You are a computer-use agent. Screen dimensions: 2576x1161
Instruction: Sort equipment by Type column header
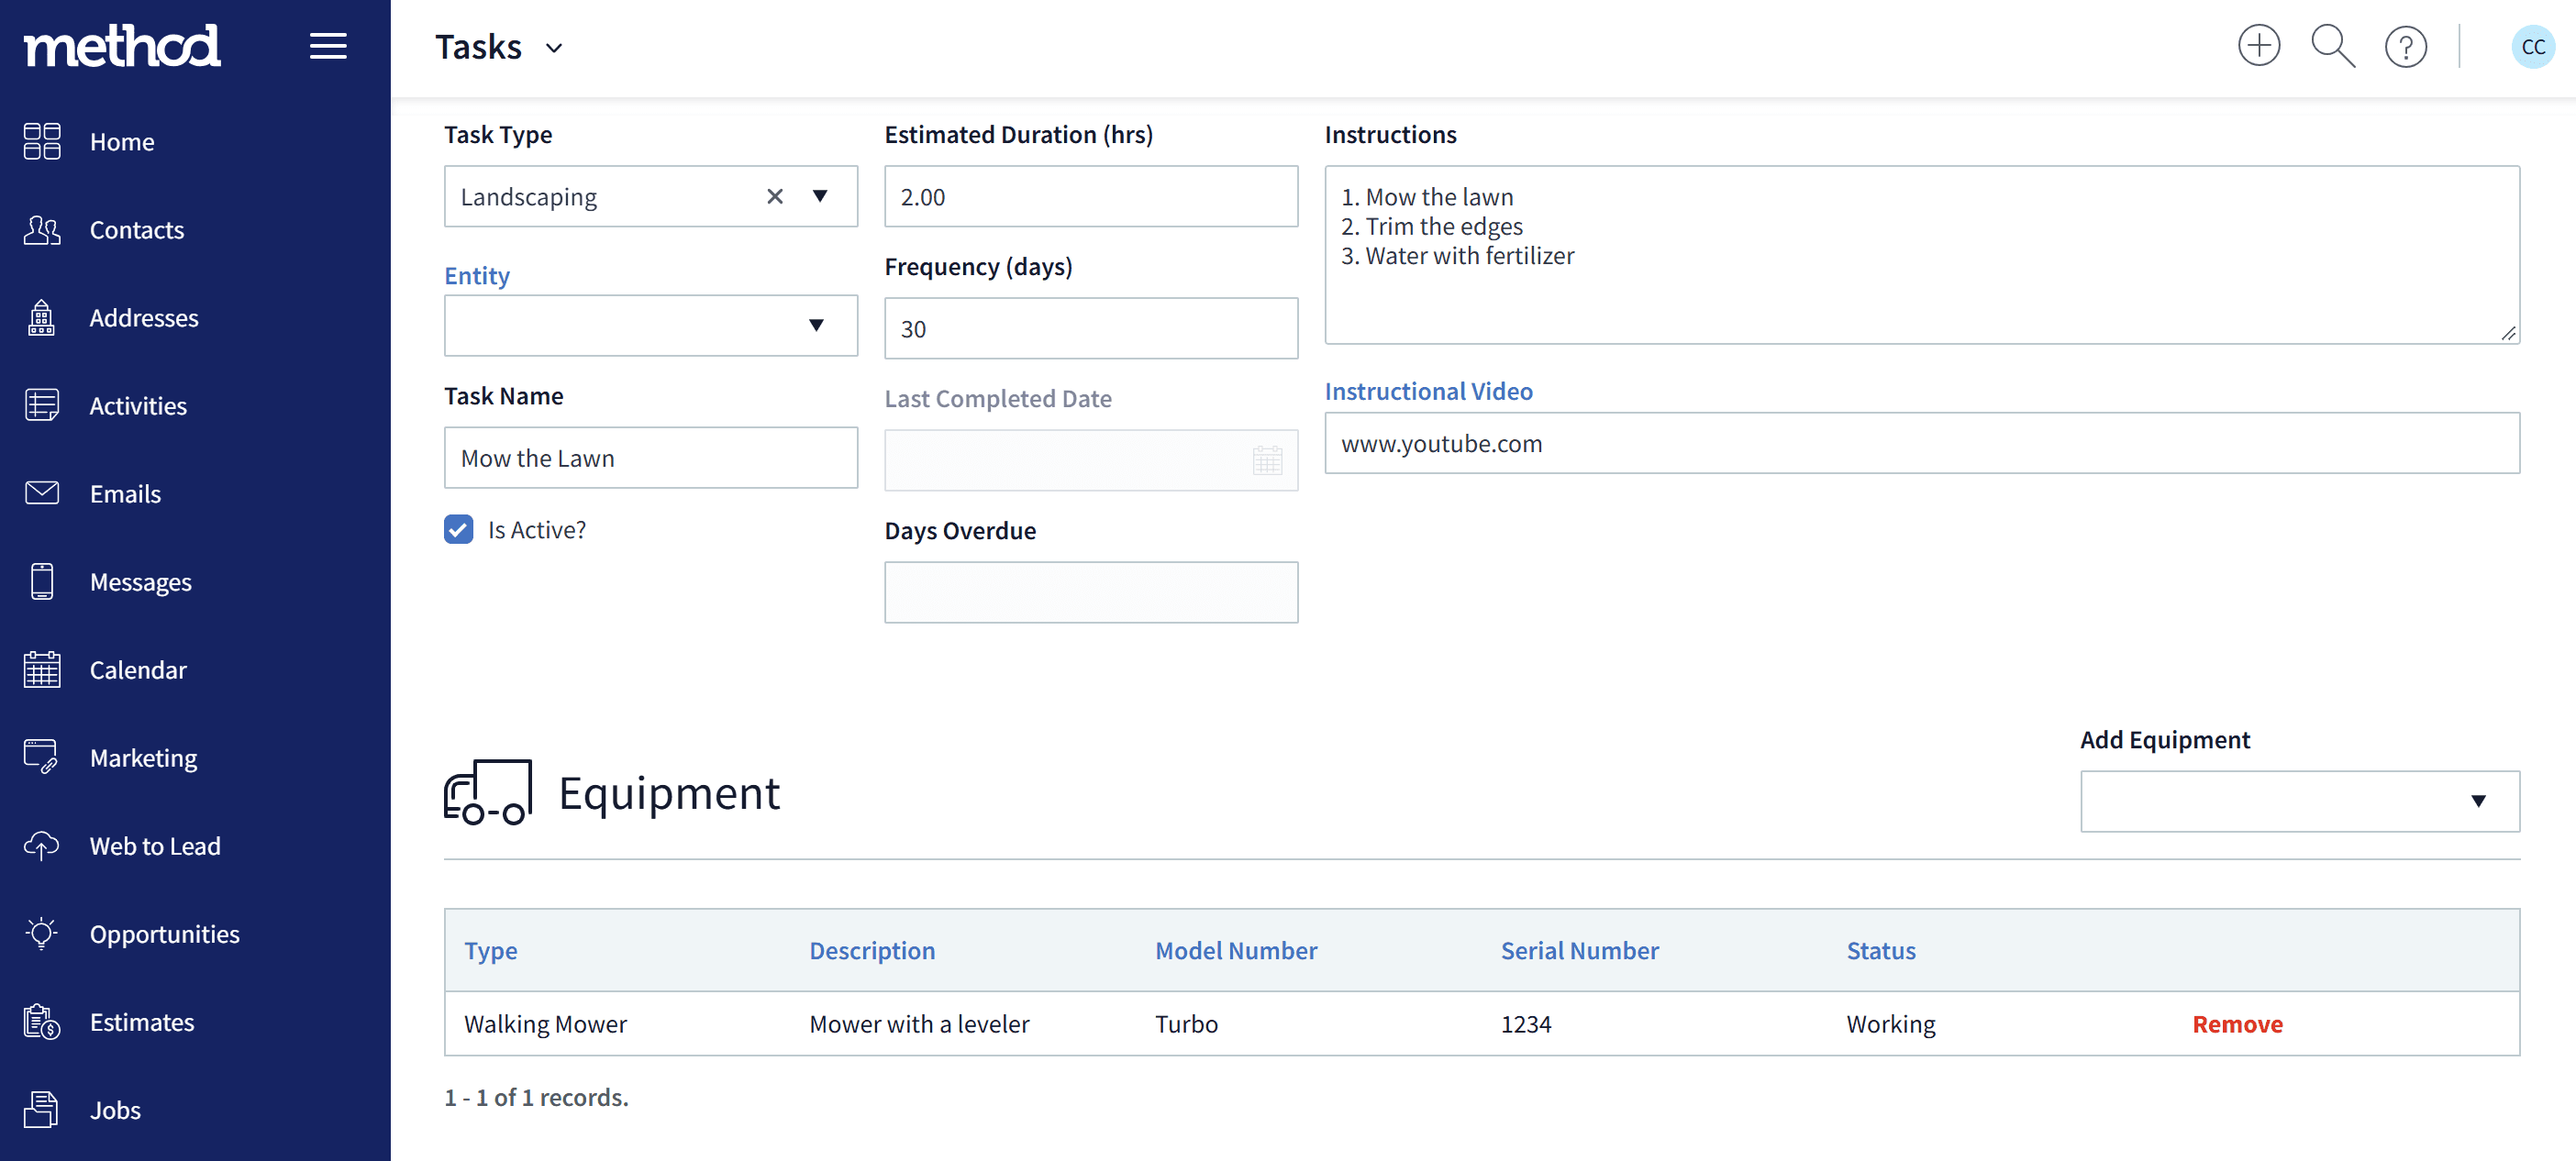pyautogui.click(x=490, y=950)
